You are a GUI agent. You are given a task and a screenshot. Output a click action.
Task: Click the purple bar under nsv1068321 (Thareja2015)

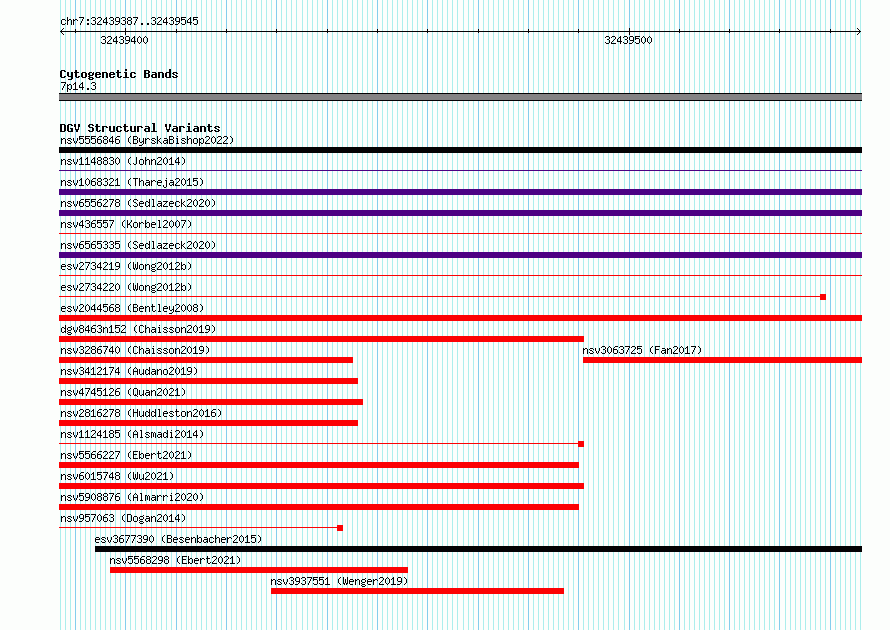tap(460, 192)
